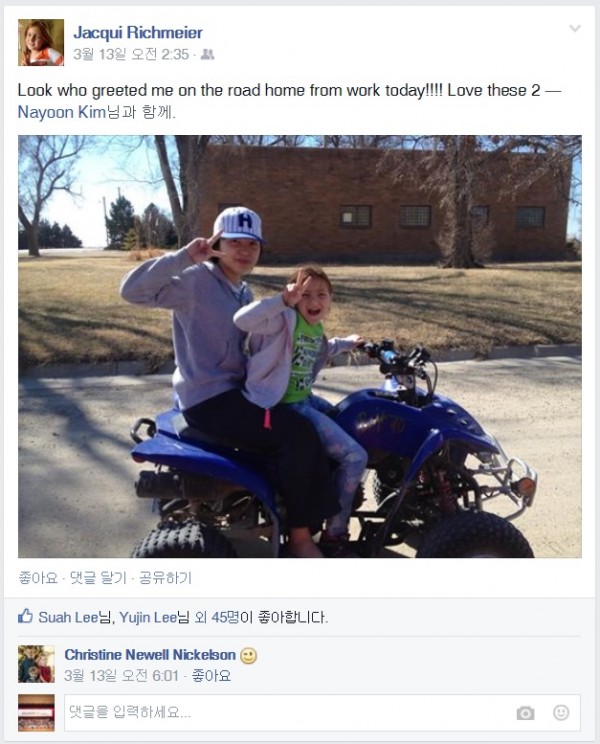
Task: Open Yujin Lee's profile from likes
Action: click(x=148, y=617)
